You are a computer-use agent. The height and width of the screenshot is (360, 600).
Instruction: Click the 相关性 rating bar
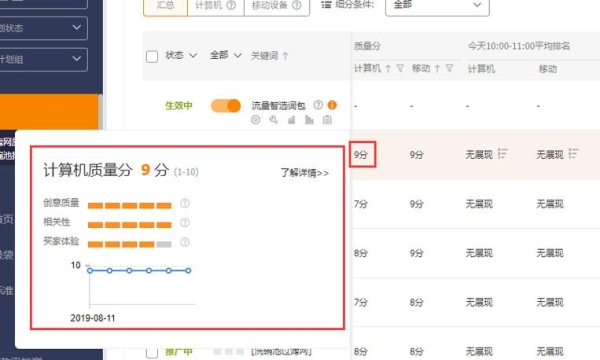click(130, 225)
